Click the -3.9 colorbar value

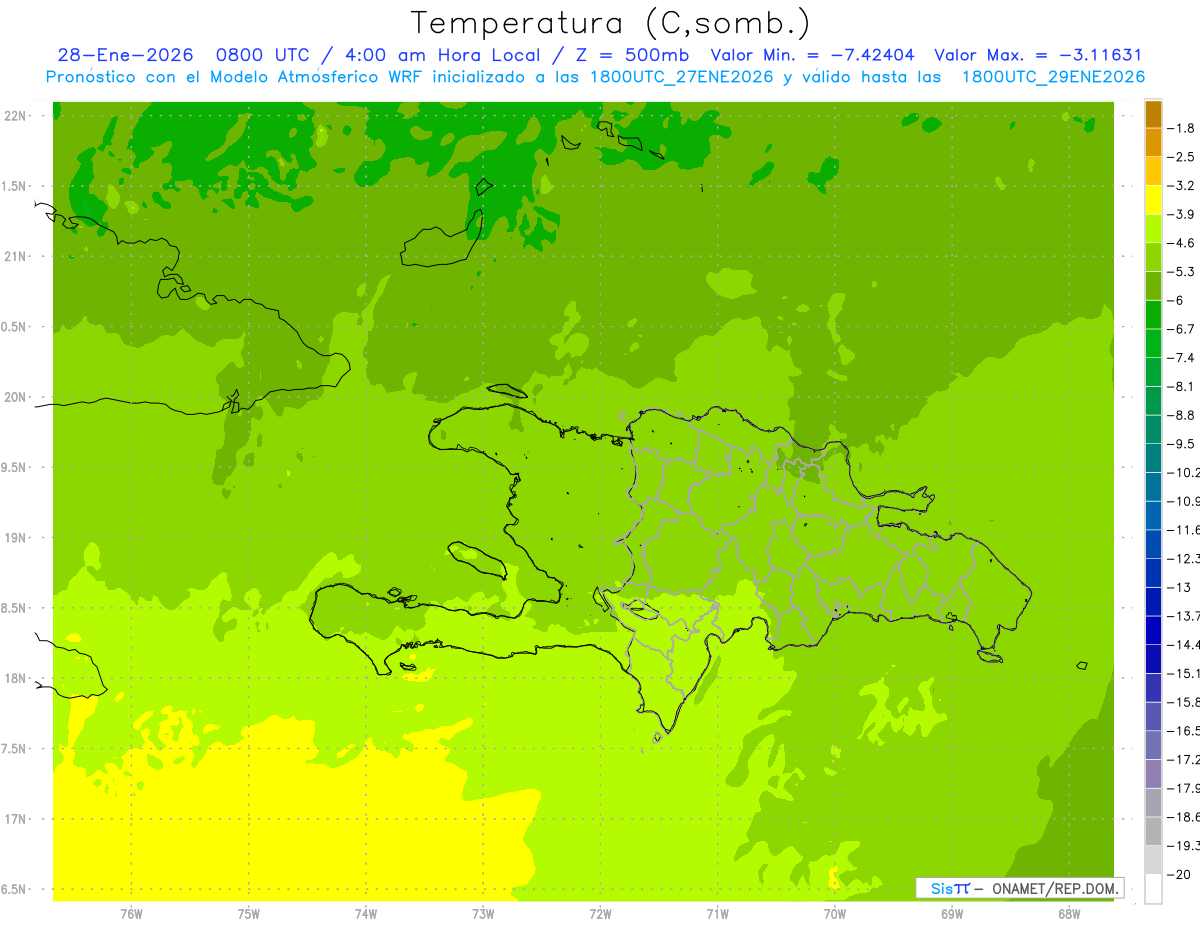(1183, 214)
